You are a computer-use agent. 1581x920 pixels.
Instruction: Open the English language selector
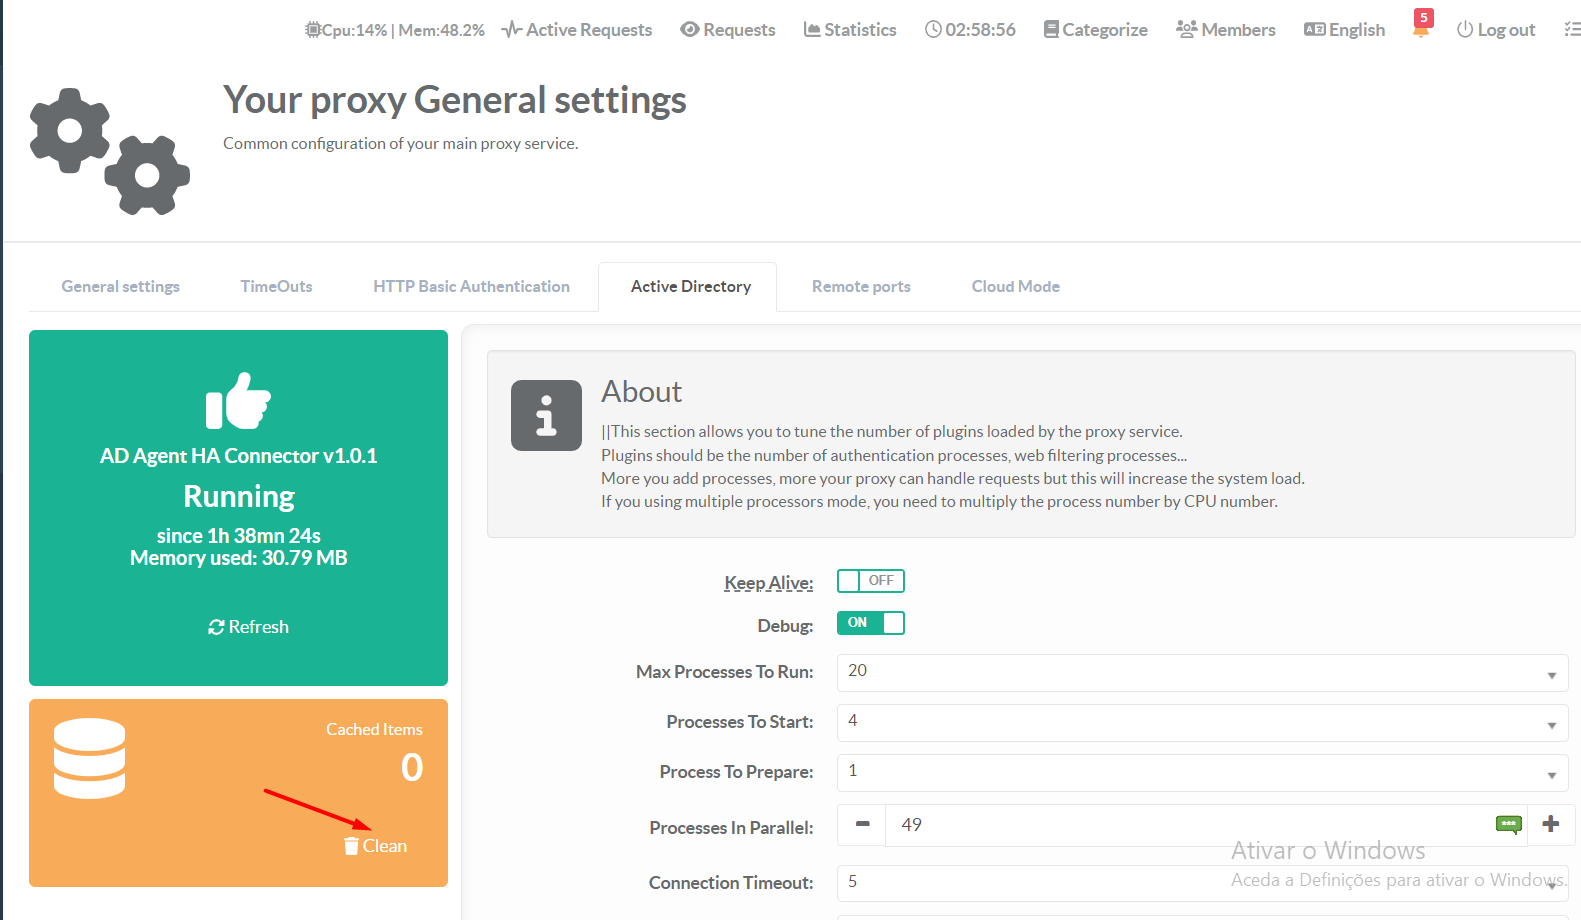point(1345,30)
